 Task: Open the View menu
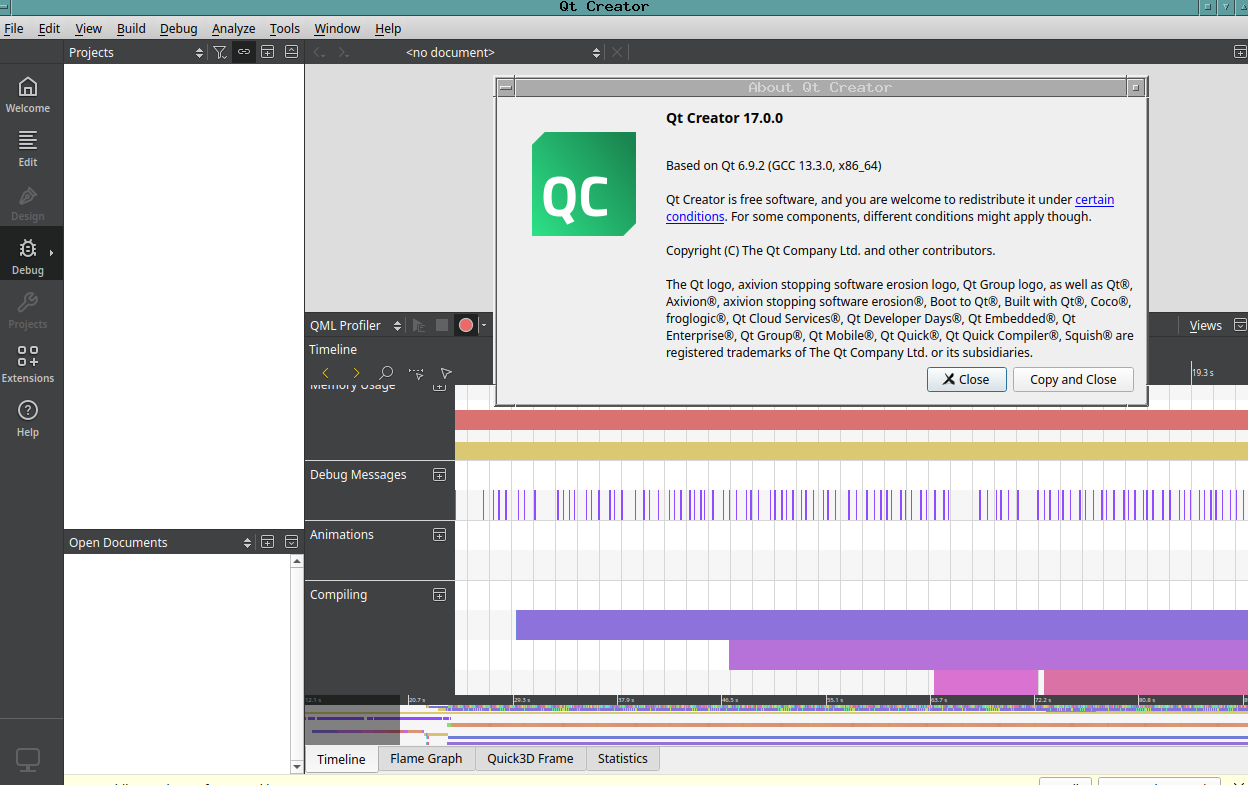point(88,28)
